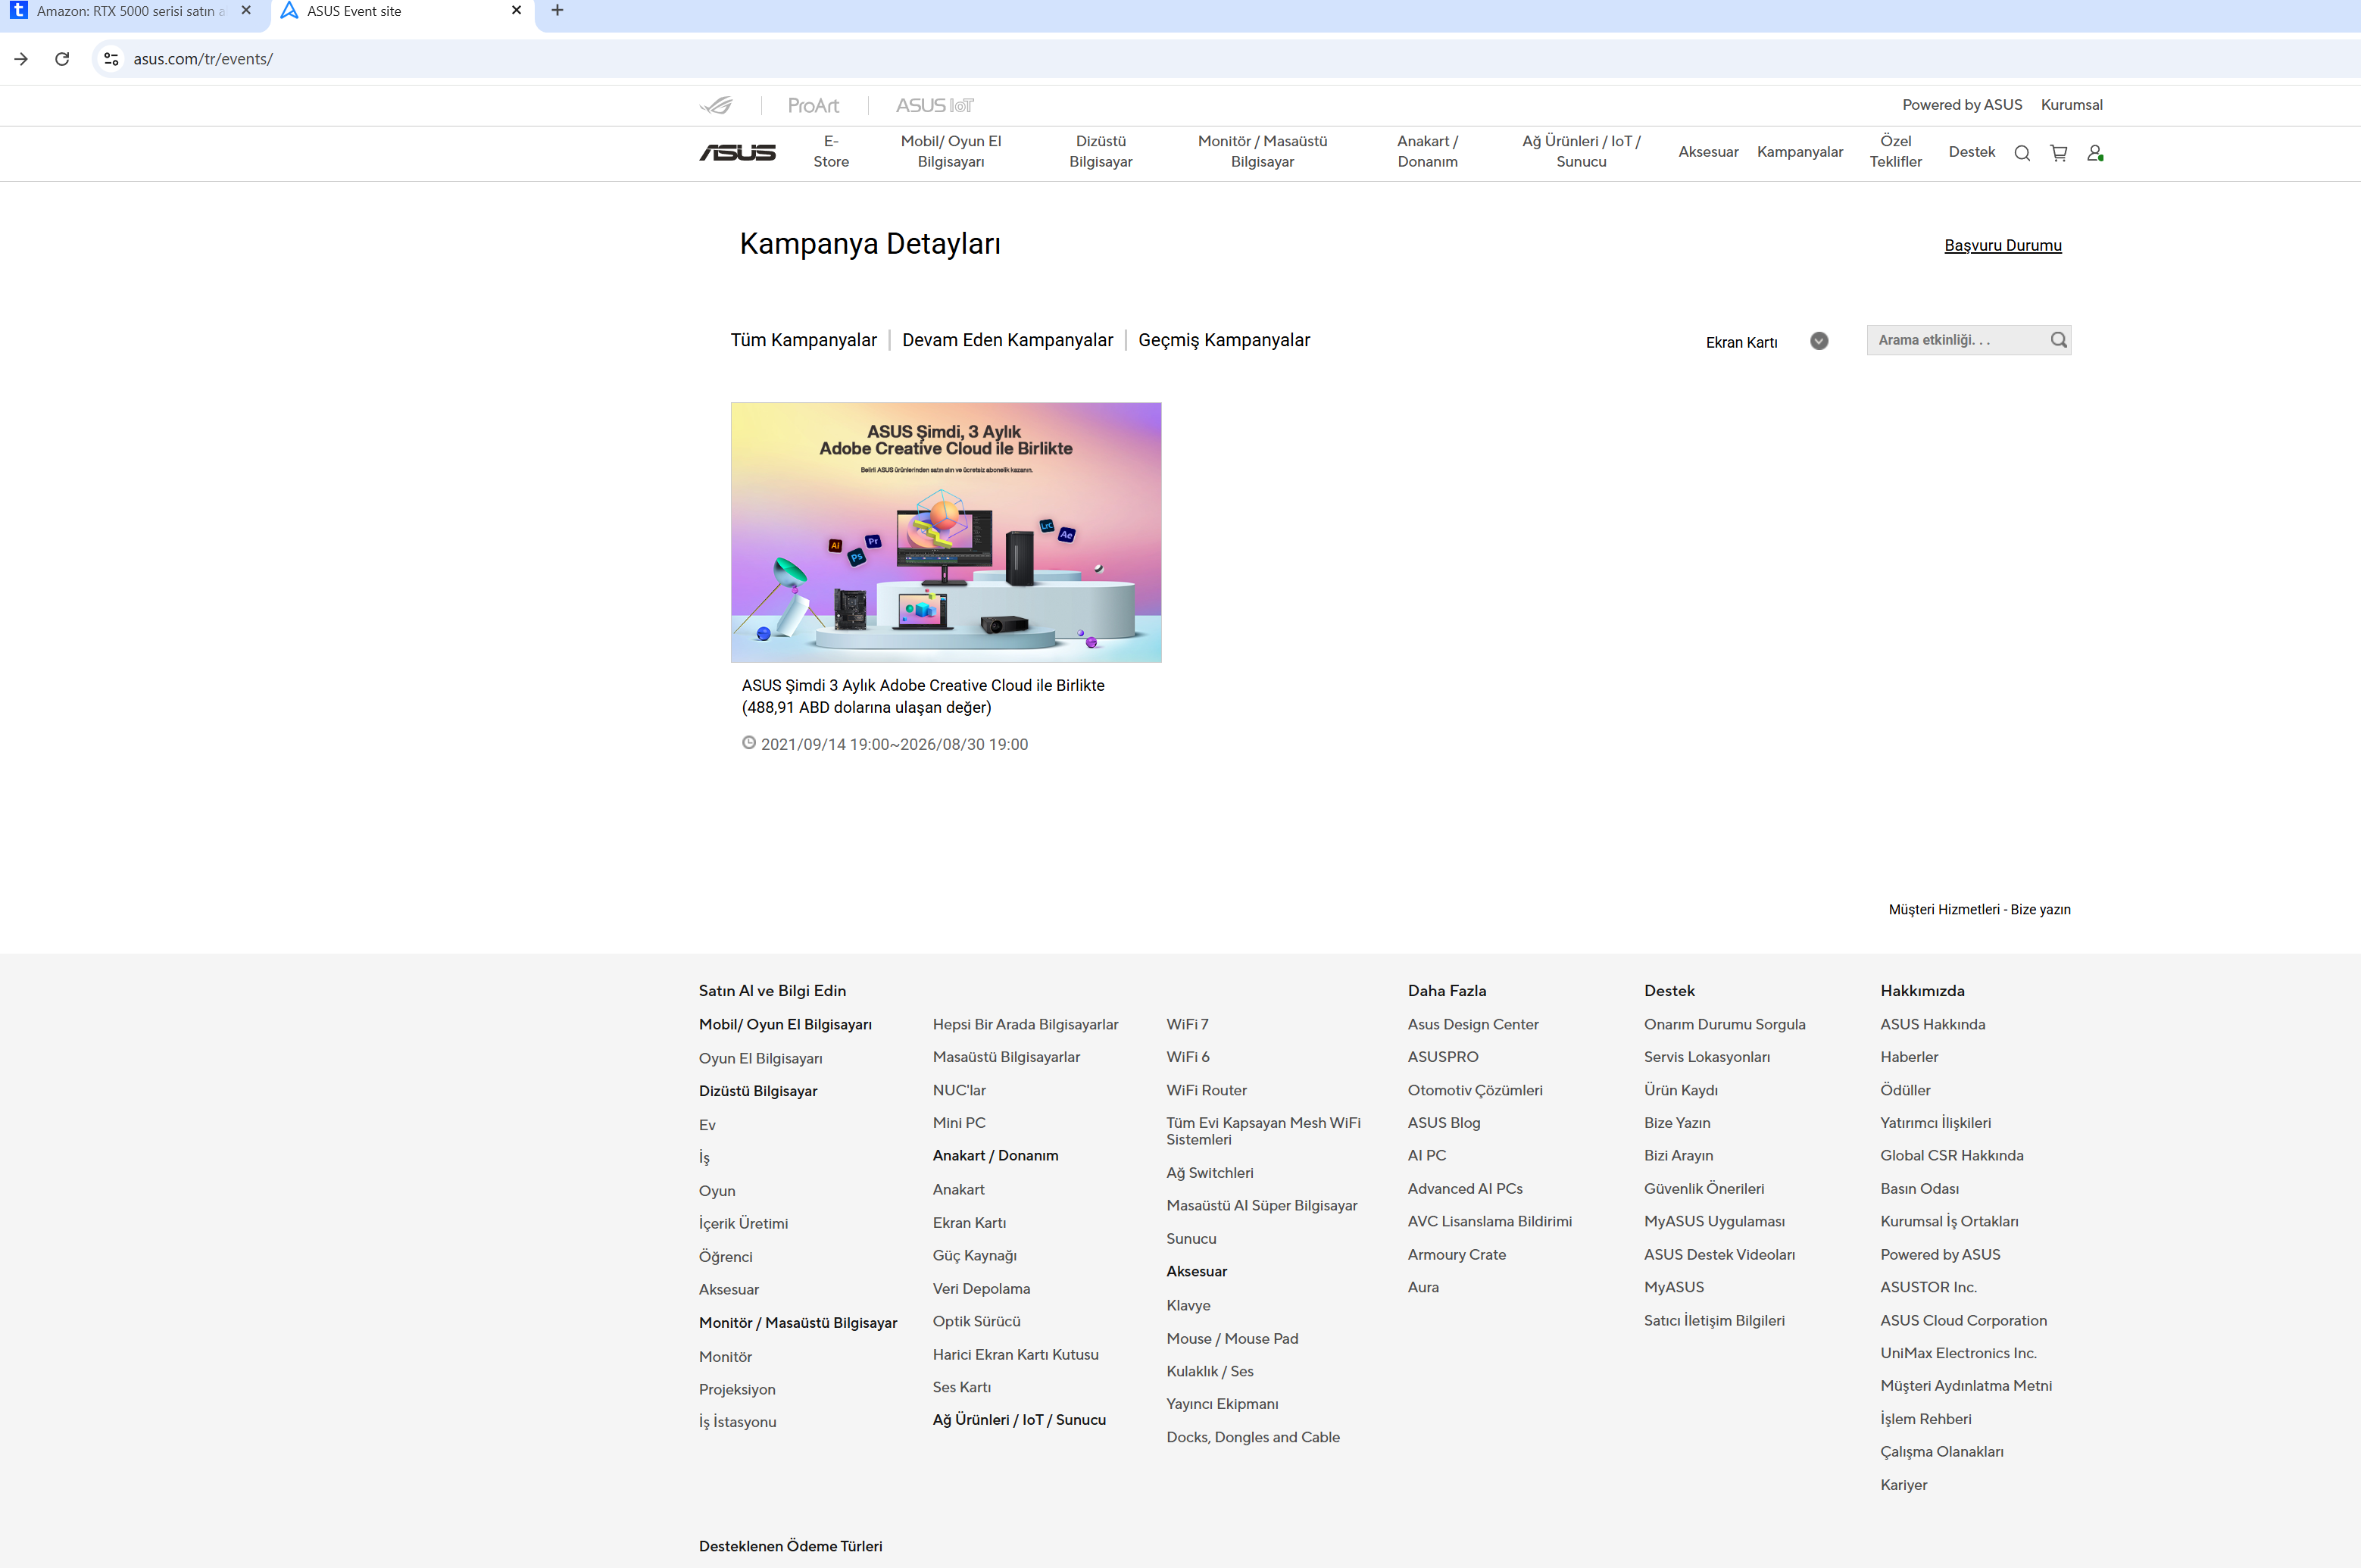Viewport: 2361px width, 1568px height.
Task: Open the Mouse / Mouse Pad footer link
Action: click(x=1232, y=1338)
